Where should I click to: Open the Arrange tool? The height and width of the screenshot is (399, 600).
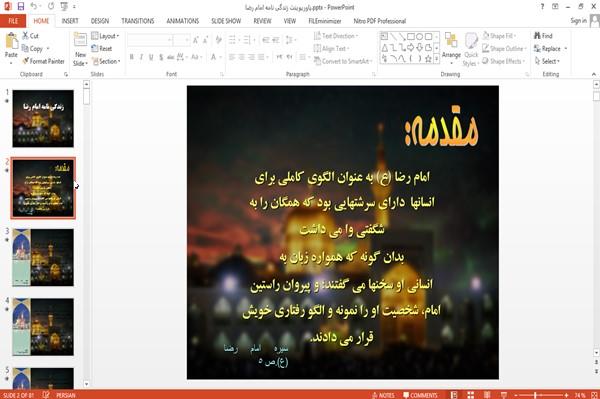[x=451, y=49]
